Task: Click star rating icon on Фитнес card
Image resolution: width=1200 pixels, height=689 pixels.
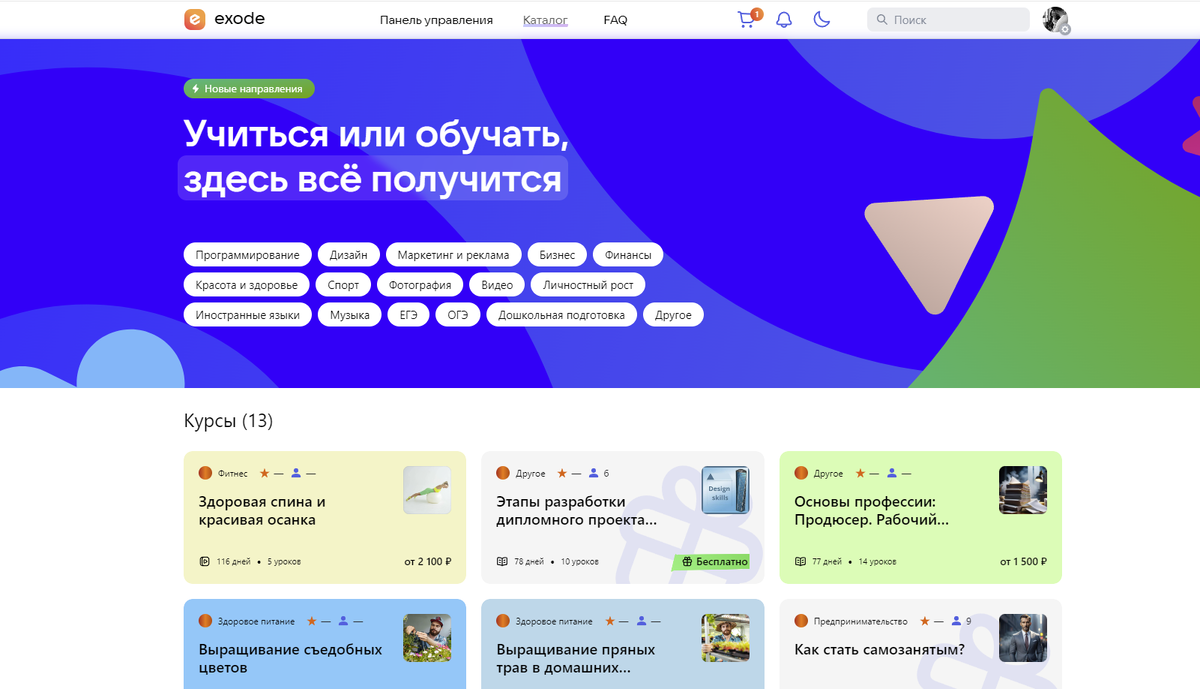Action: [x=264, y=473]
